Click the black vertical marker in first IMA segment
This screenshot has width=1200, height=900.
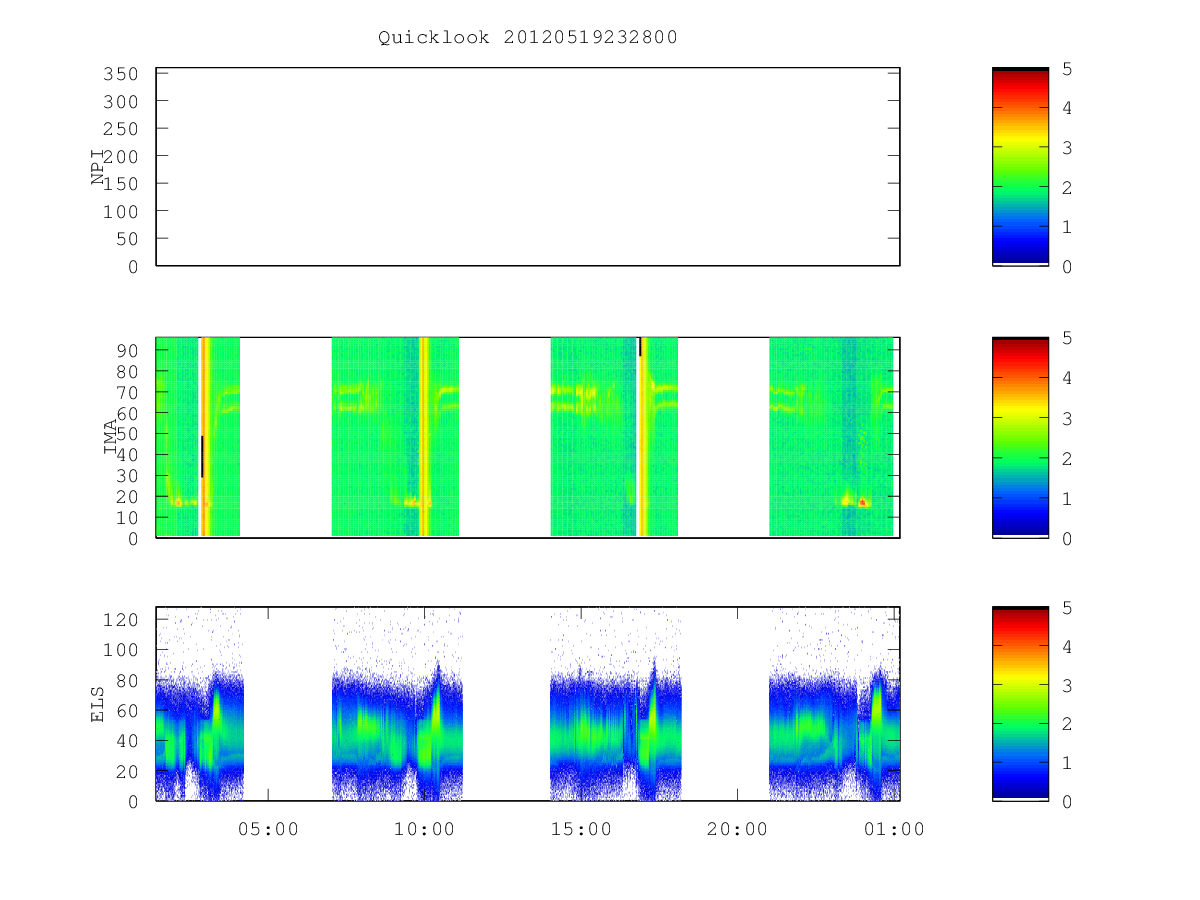[x=201, y=456]
